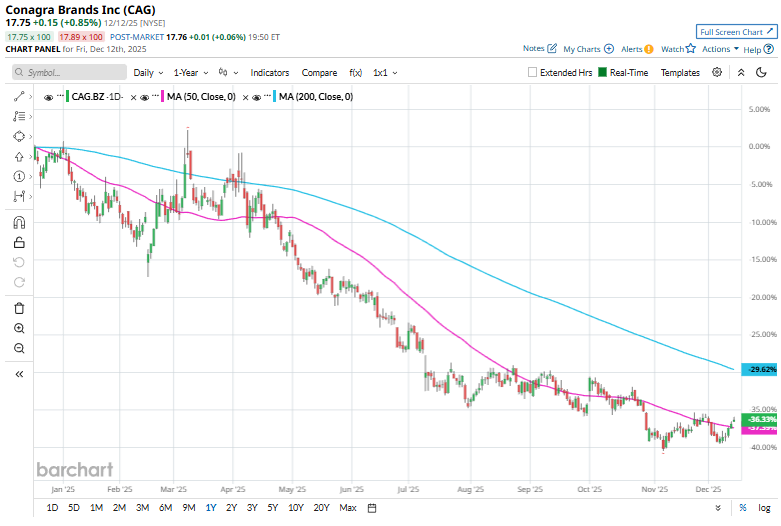Image resolution: width=781 pixels, height=526 pixels.
Task: Click the Full Screen Chart button
Action: pos(736,32)
